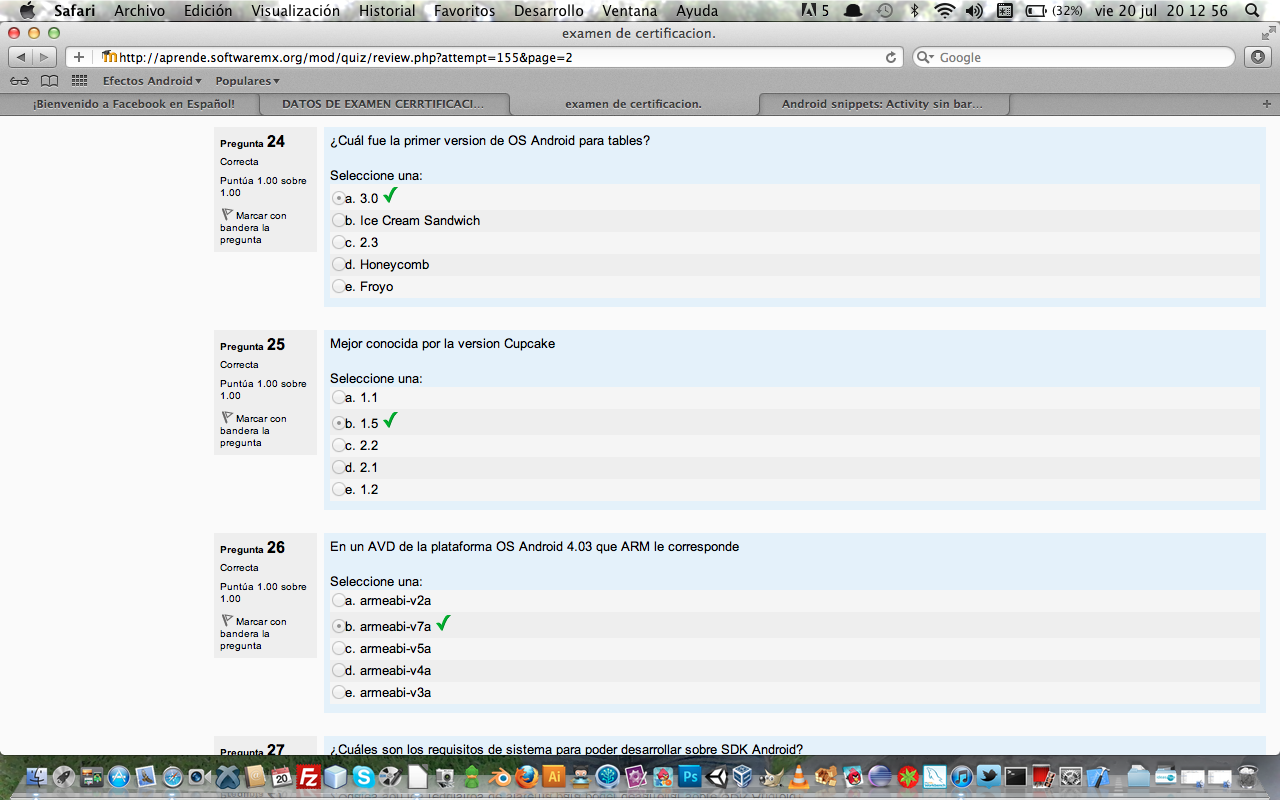1280x800 pixels.
Task: Select radio option d. armeabi-v4a
Action: (338, 670)
